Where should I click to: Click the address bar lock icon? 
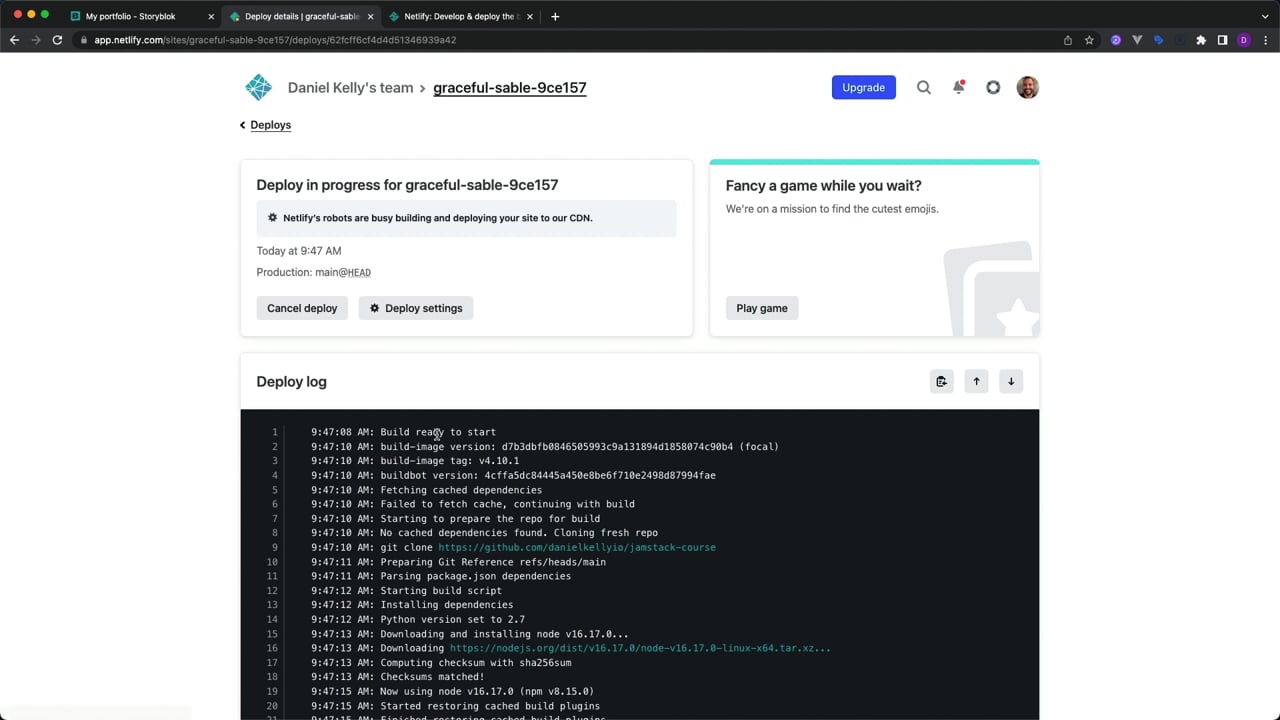coord(84,40)
